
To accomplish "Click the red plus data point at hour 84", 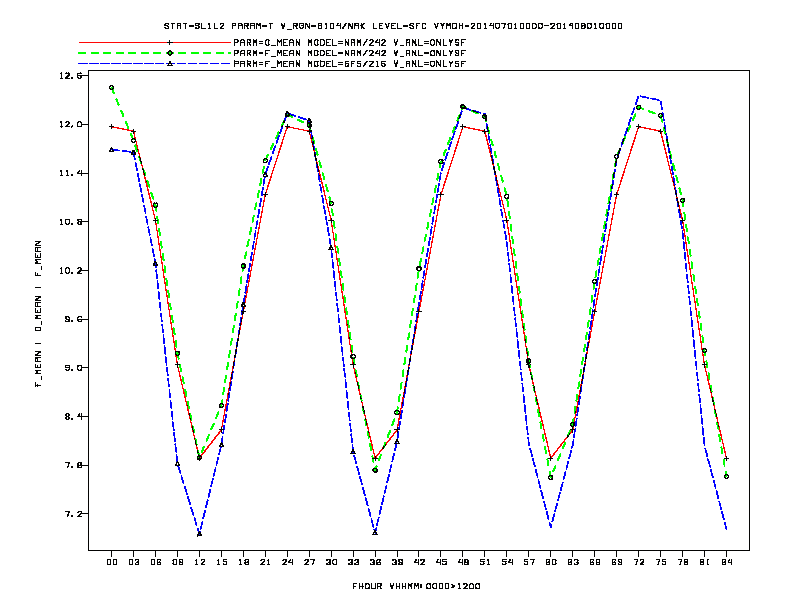I will coord(726,458).
